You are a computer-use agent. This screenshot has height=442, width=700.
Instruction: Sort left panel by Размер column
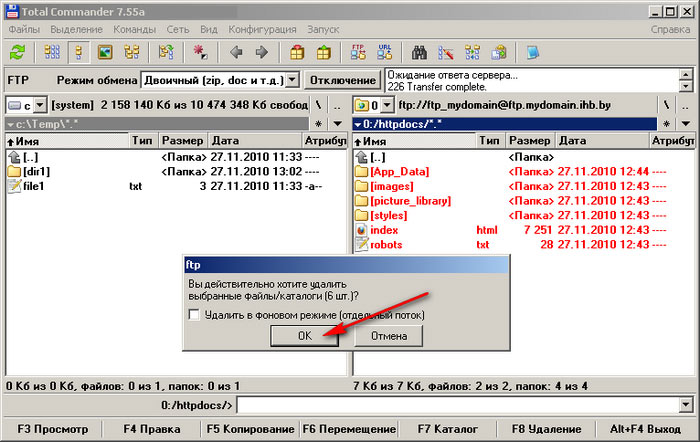[182, 141]
